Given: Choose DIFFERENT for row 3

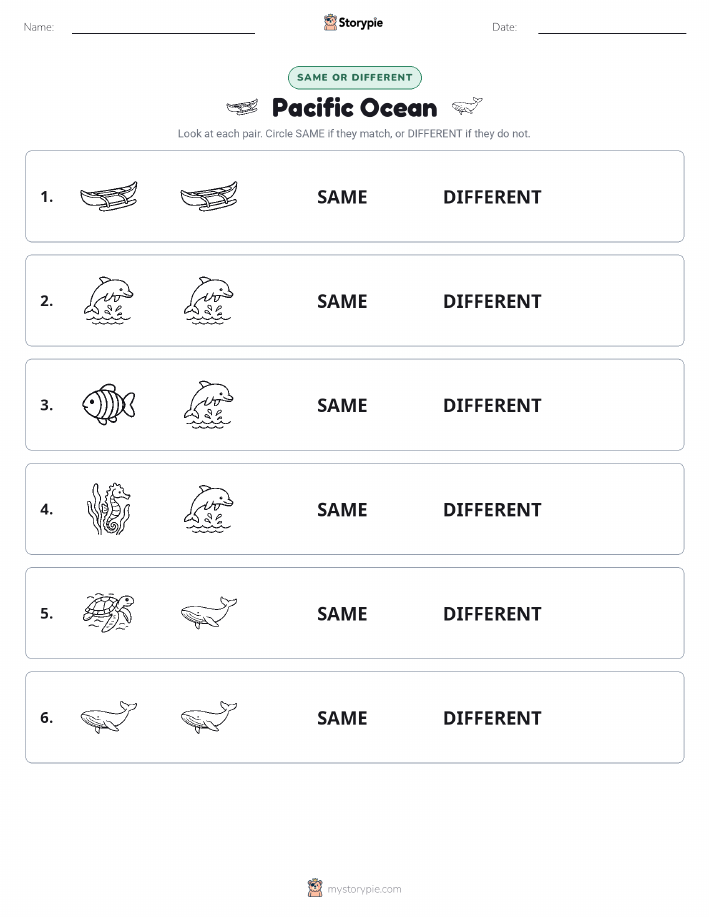Looking at the screenshot, I should (x=492, y=405).
